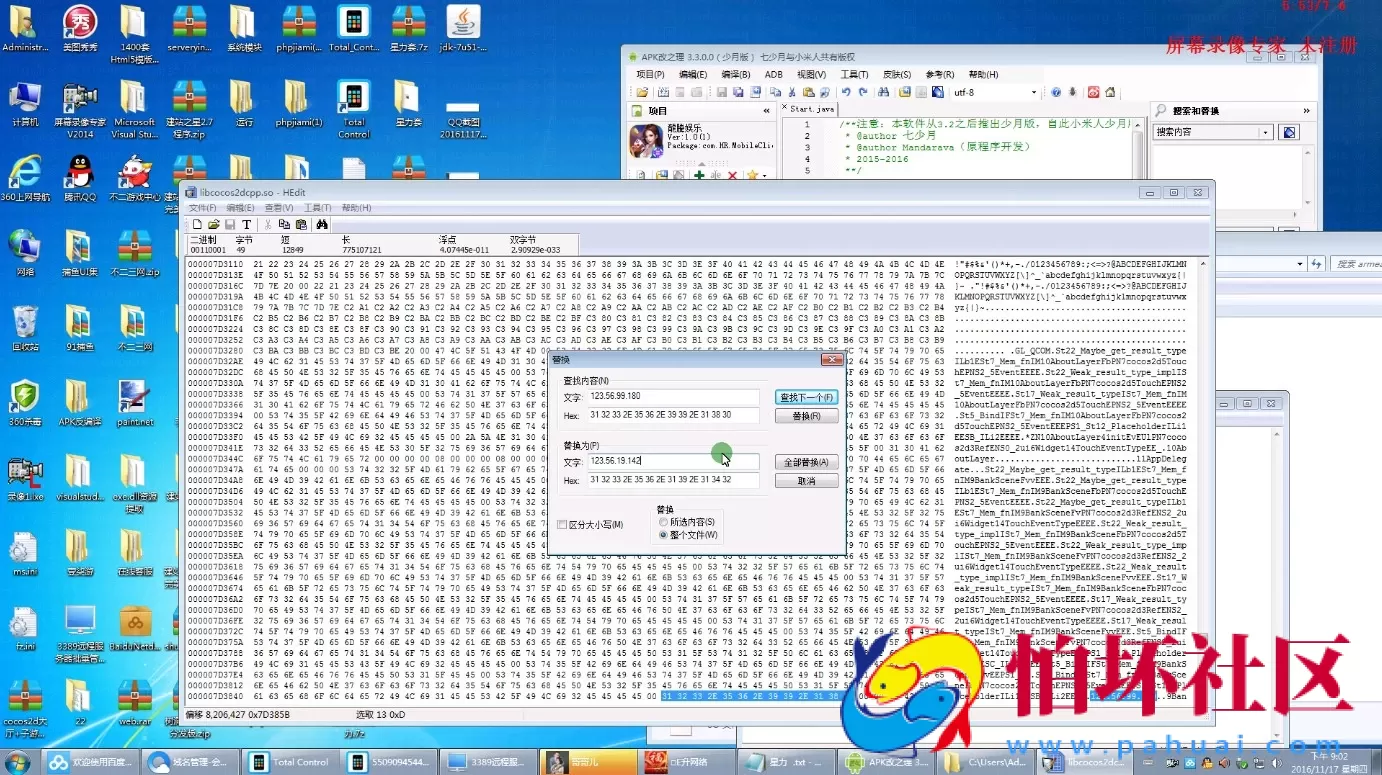Click the Open file icon in HEdit toolbar

(213, 225)
